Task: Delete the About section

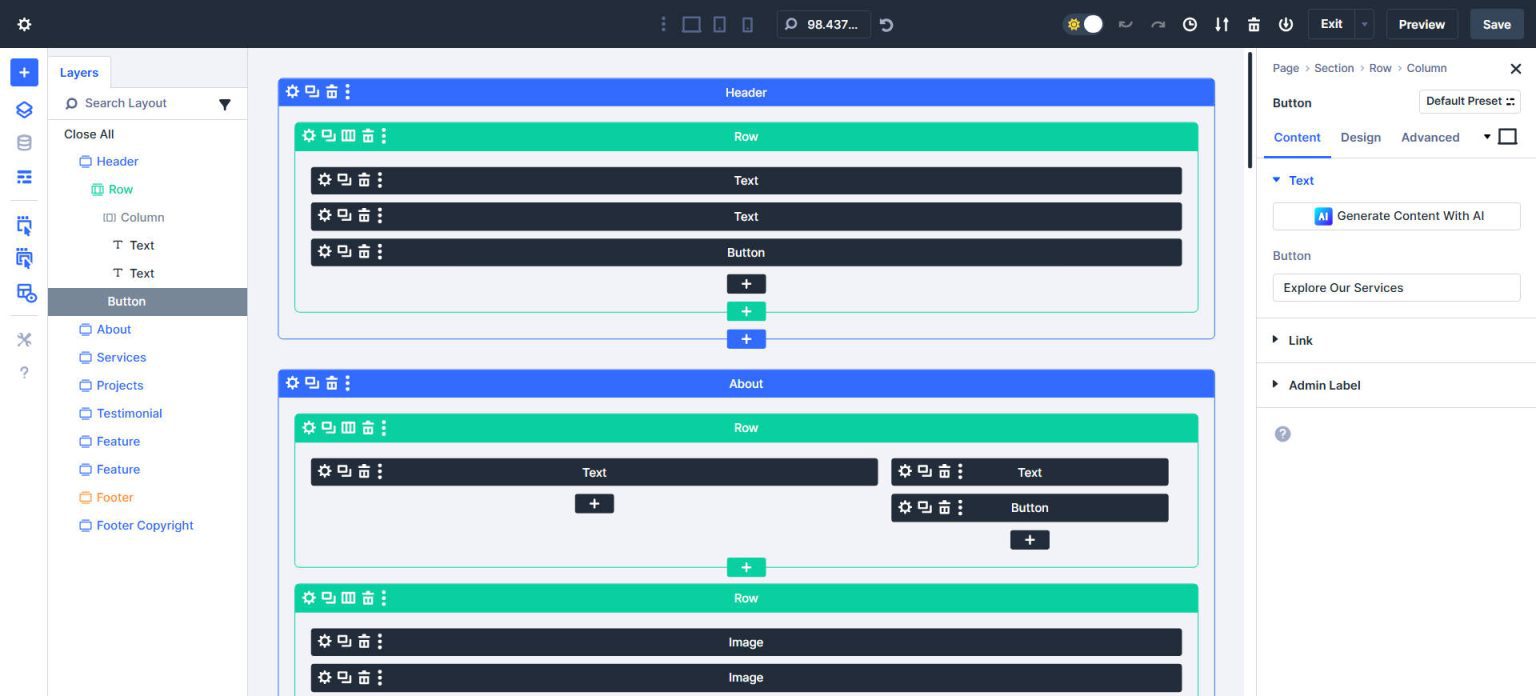Action: pyautogui.click(x=331, y=383)
